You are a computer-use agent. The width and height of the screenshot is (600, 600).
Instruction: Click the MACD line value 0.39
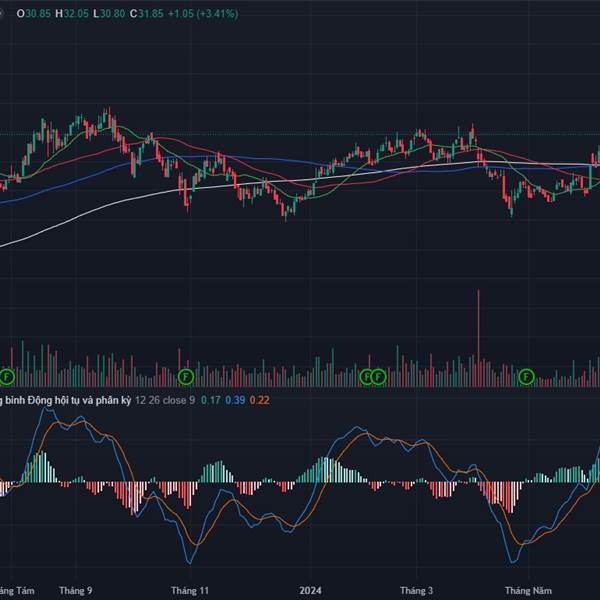pos(235,400)
